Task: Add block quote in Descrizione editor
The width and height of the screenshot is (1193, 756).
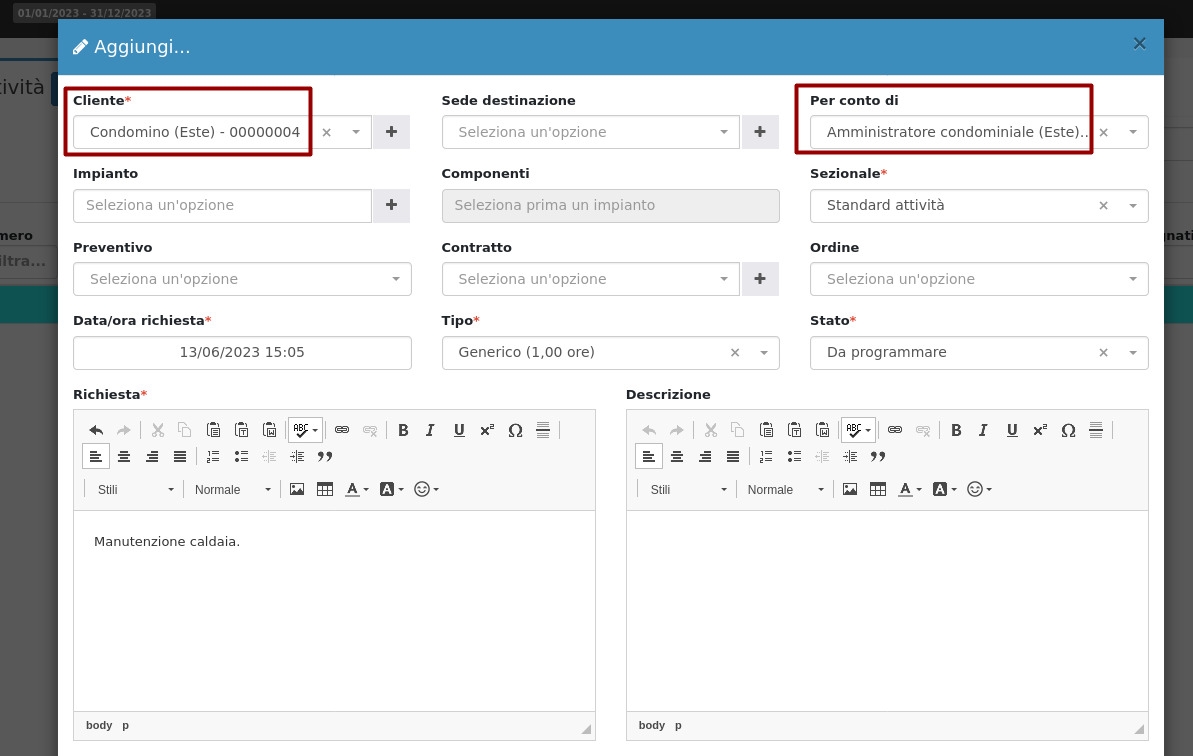Action: point(878,456)
